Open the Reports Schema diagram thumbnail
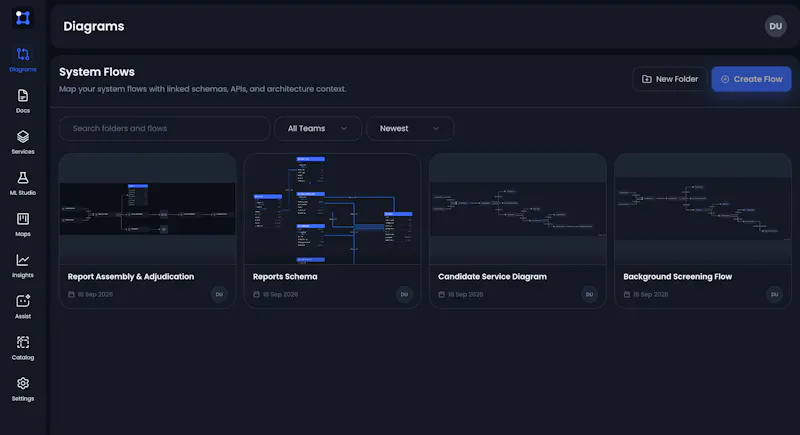Viewport: 800px width, 435px height. [x=333, y=209]
